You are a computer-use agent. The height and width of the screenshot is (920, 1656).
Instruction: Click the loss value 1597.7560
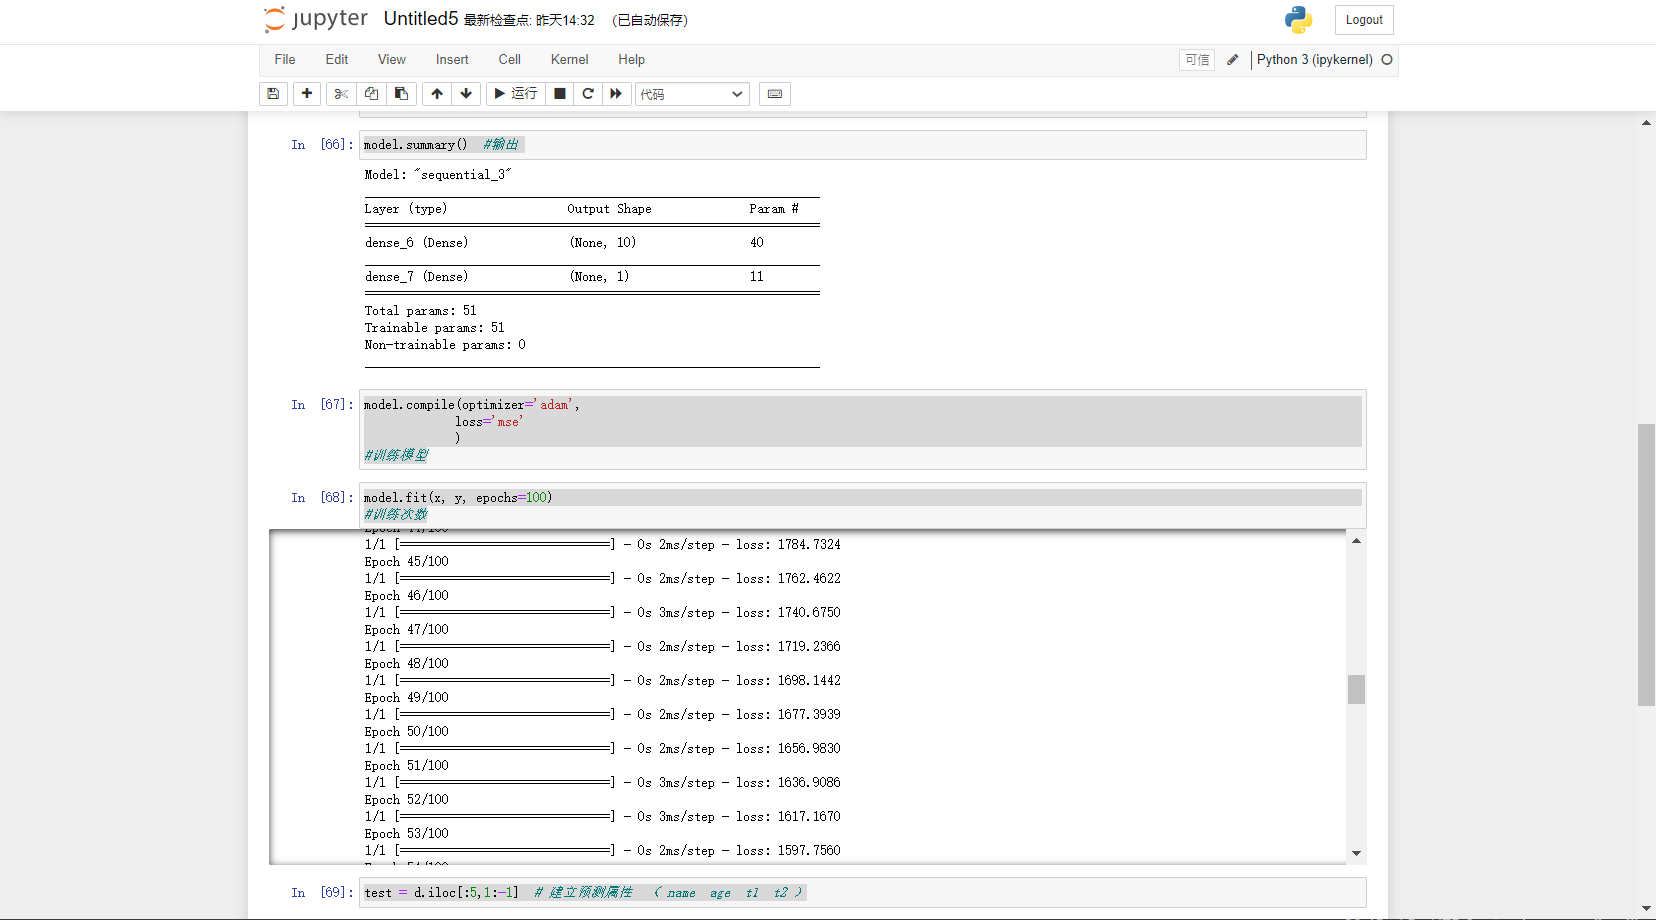(809, 851)
